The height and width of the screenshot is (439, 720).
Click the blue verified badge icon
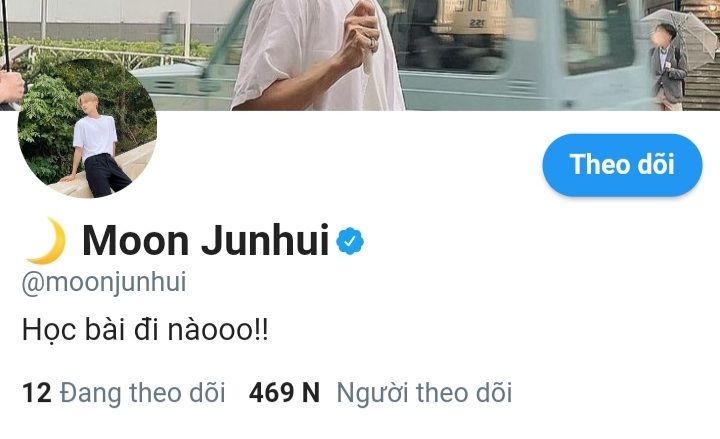pos(350,241)
